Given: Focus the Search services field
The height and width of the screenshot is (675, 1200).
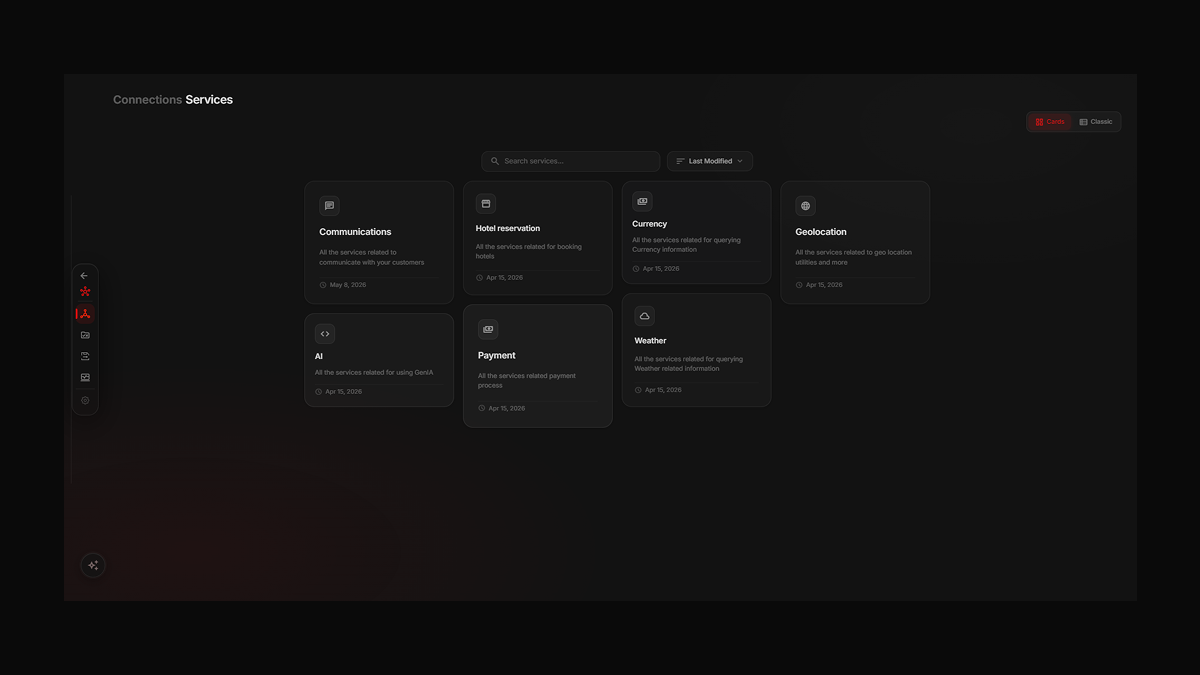Looking at the screenshot, I should tap(571, 161).
